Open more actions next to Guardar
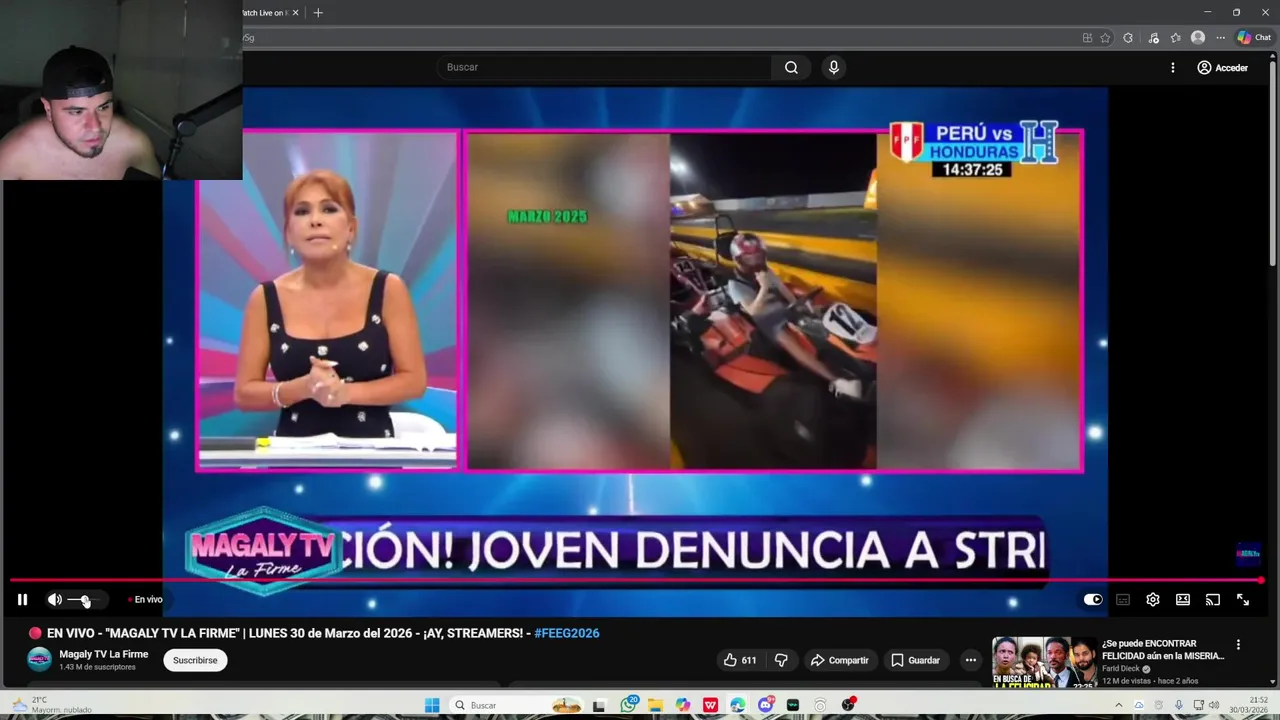1280x720 pixels. [x=970, y=660]
